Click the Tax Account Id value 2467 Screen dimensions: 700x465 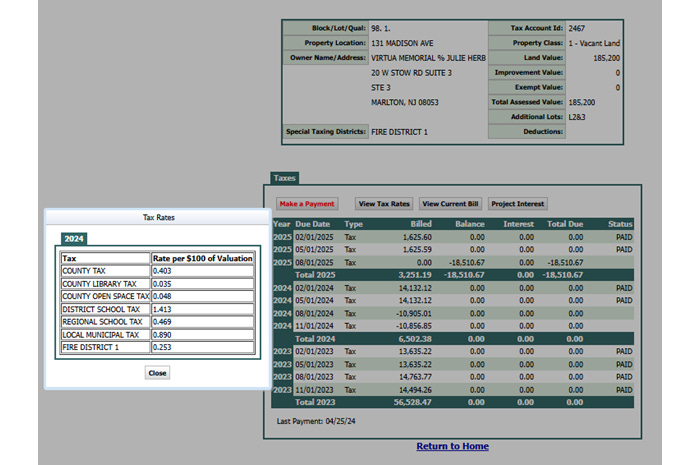[x=576, y=28]
